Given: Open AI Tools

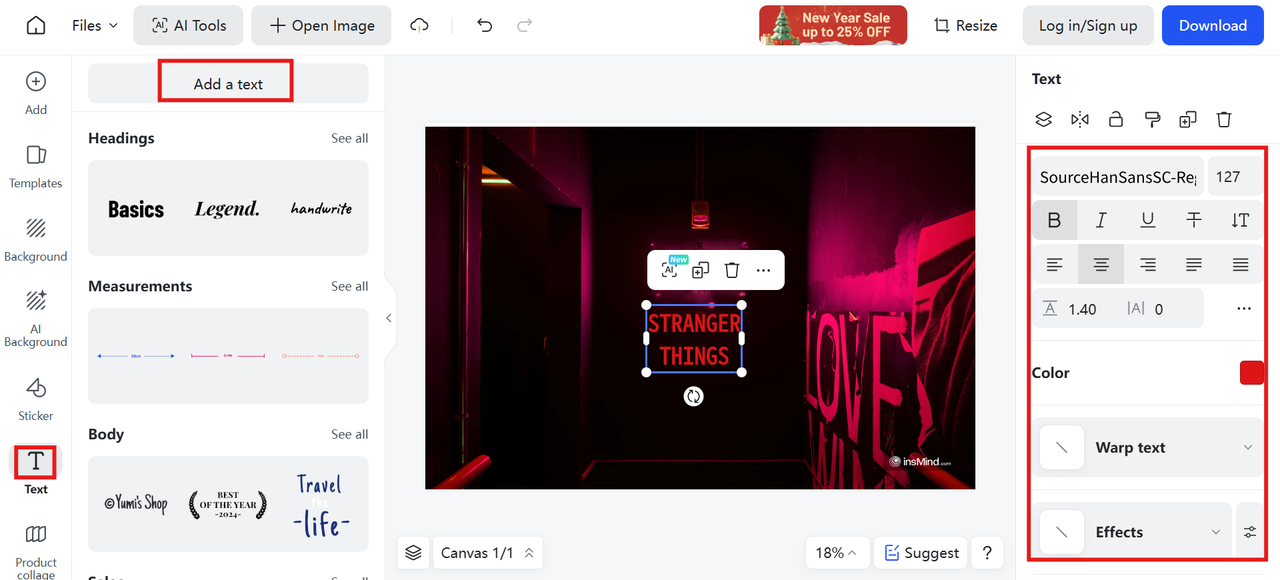Looking at the screenshot, I should coord(189,26).
